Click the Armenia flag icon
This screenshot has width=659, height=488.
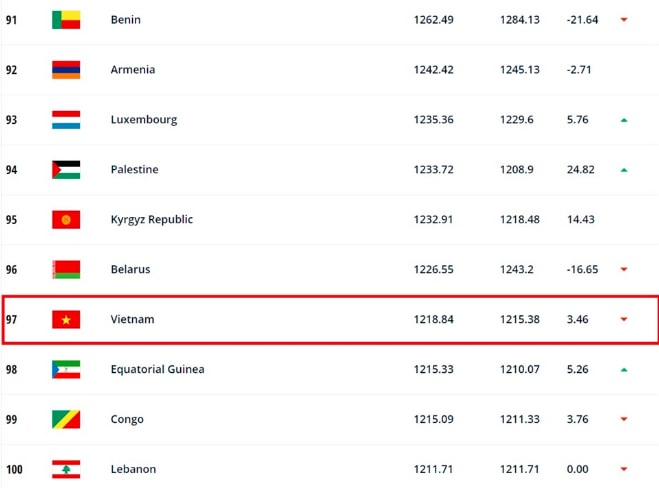point(66,70)
